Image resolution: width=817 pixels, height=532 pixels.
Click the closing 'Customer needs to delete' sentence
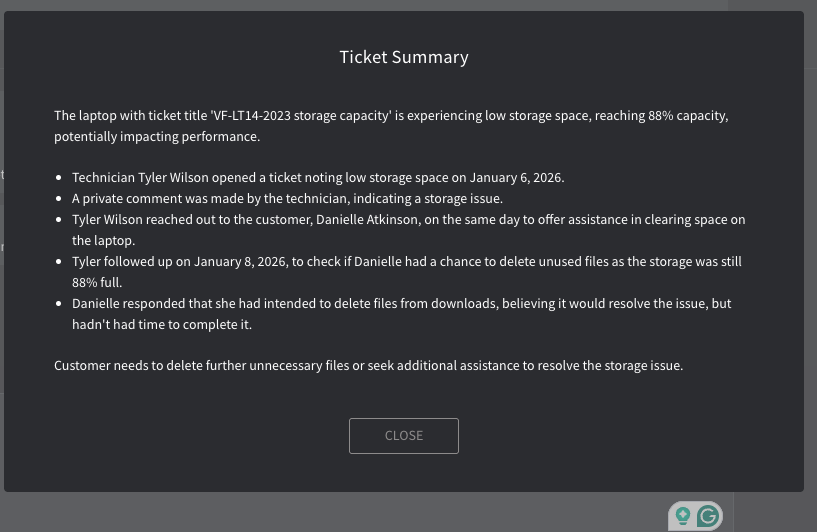click(368, 365)
